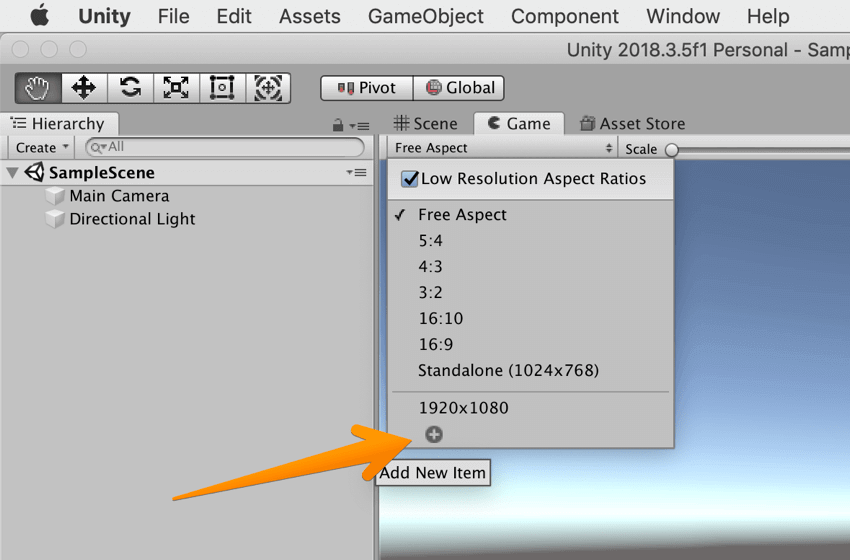
Task: Switch to the Asset Store tab
Action: (633, 124)
